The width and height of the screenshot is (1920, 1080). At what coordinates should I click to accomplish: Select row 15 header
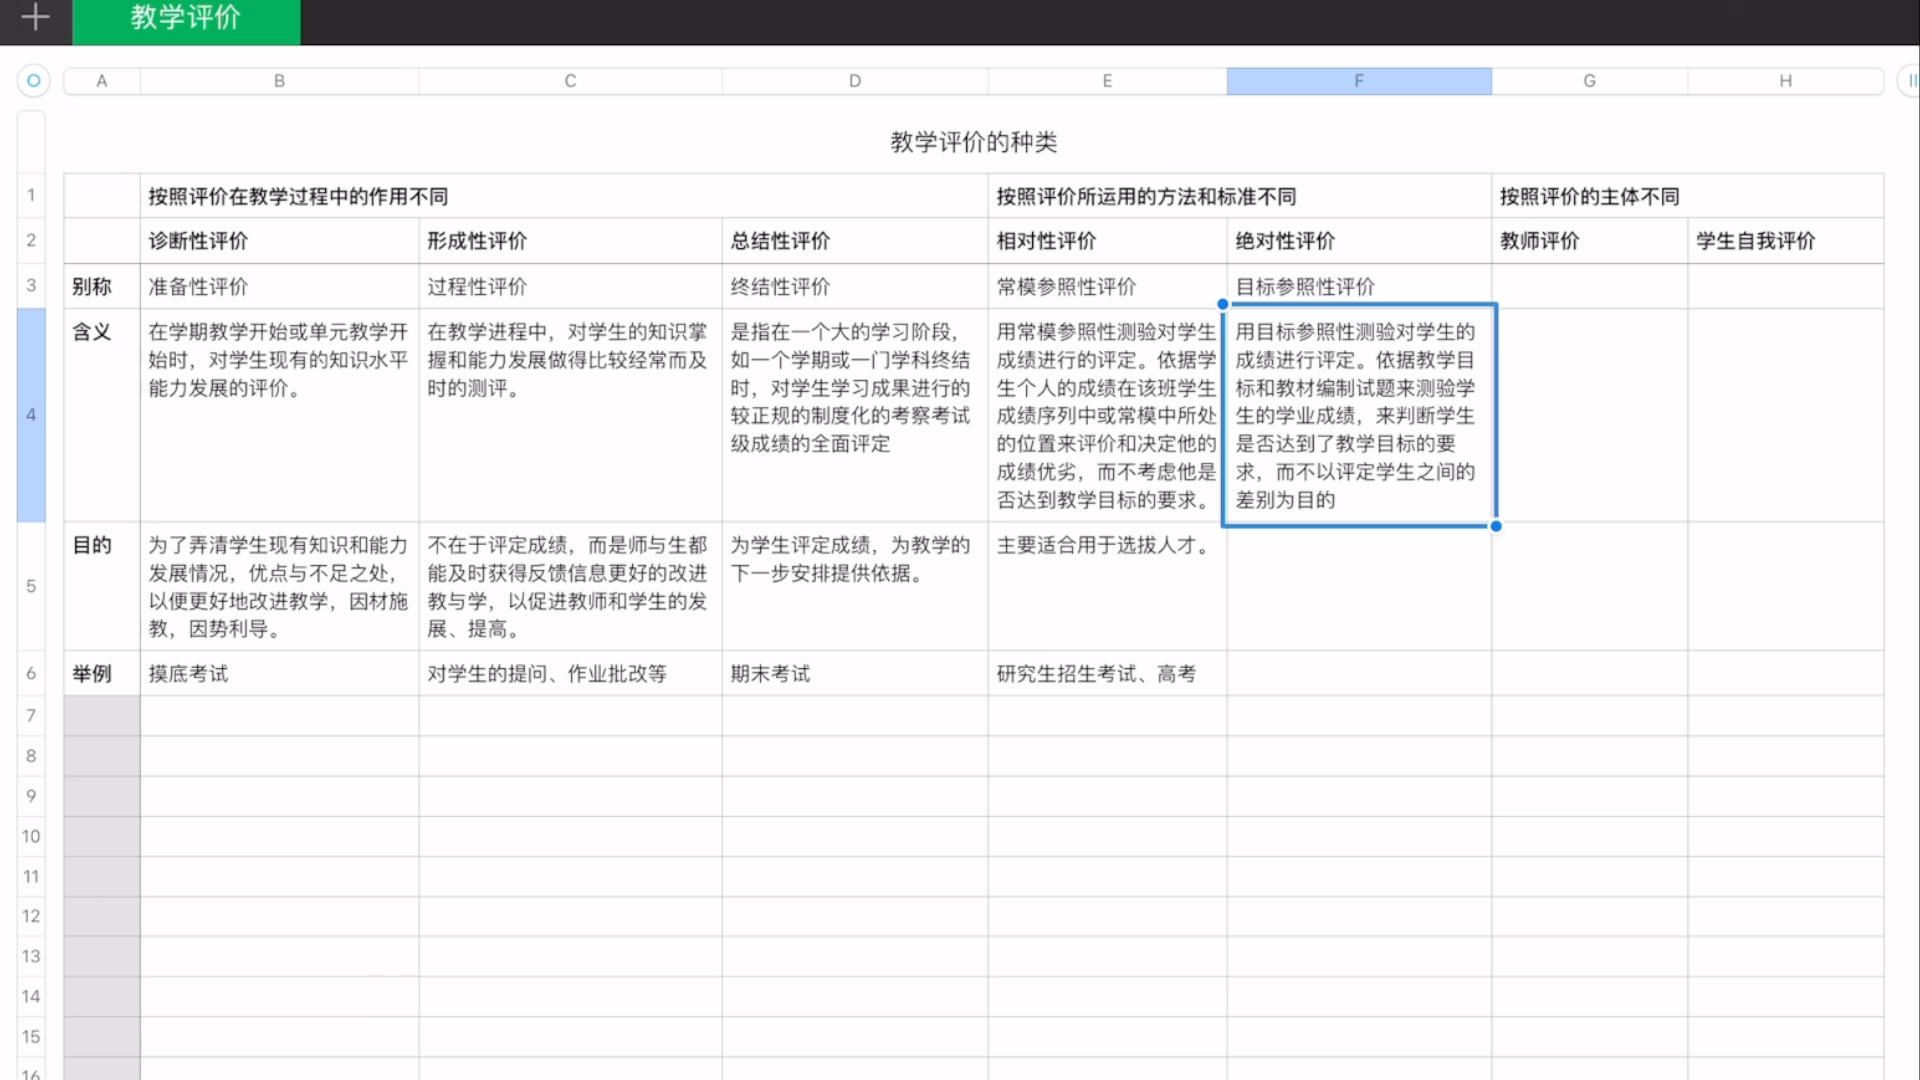click(x=31, y=1036)
